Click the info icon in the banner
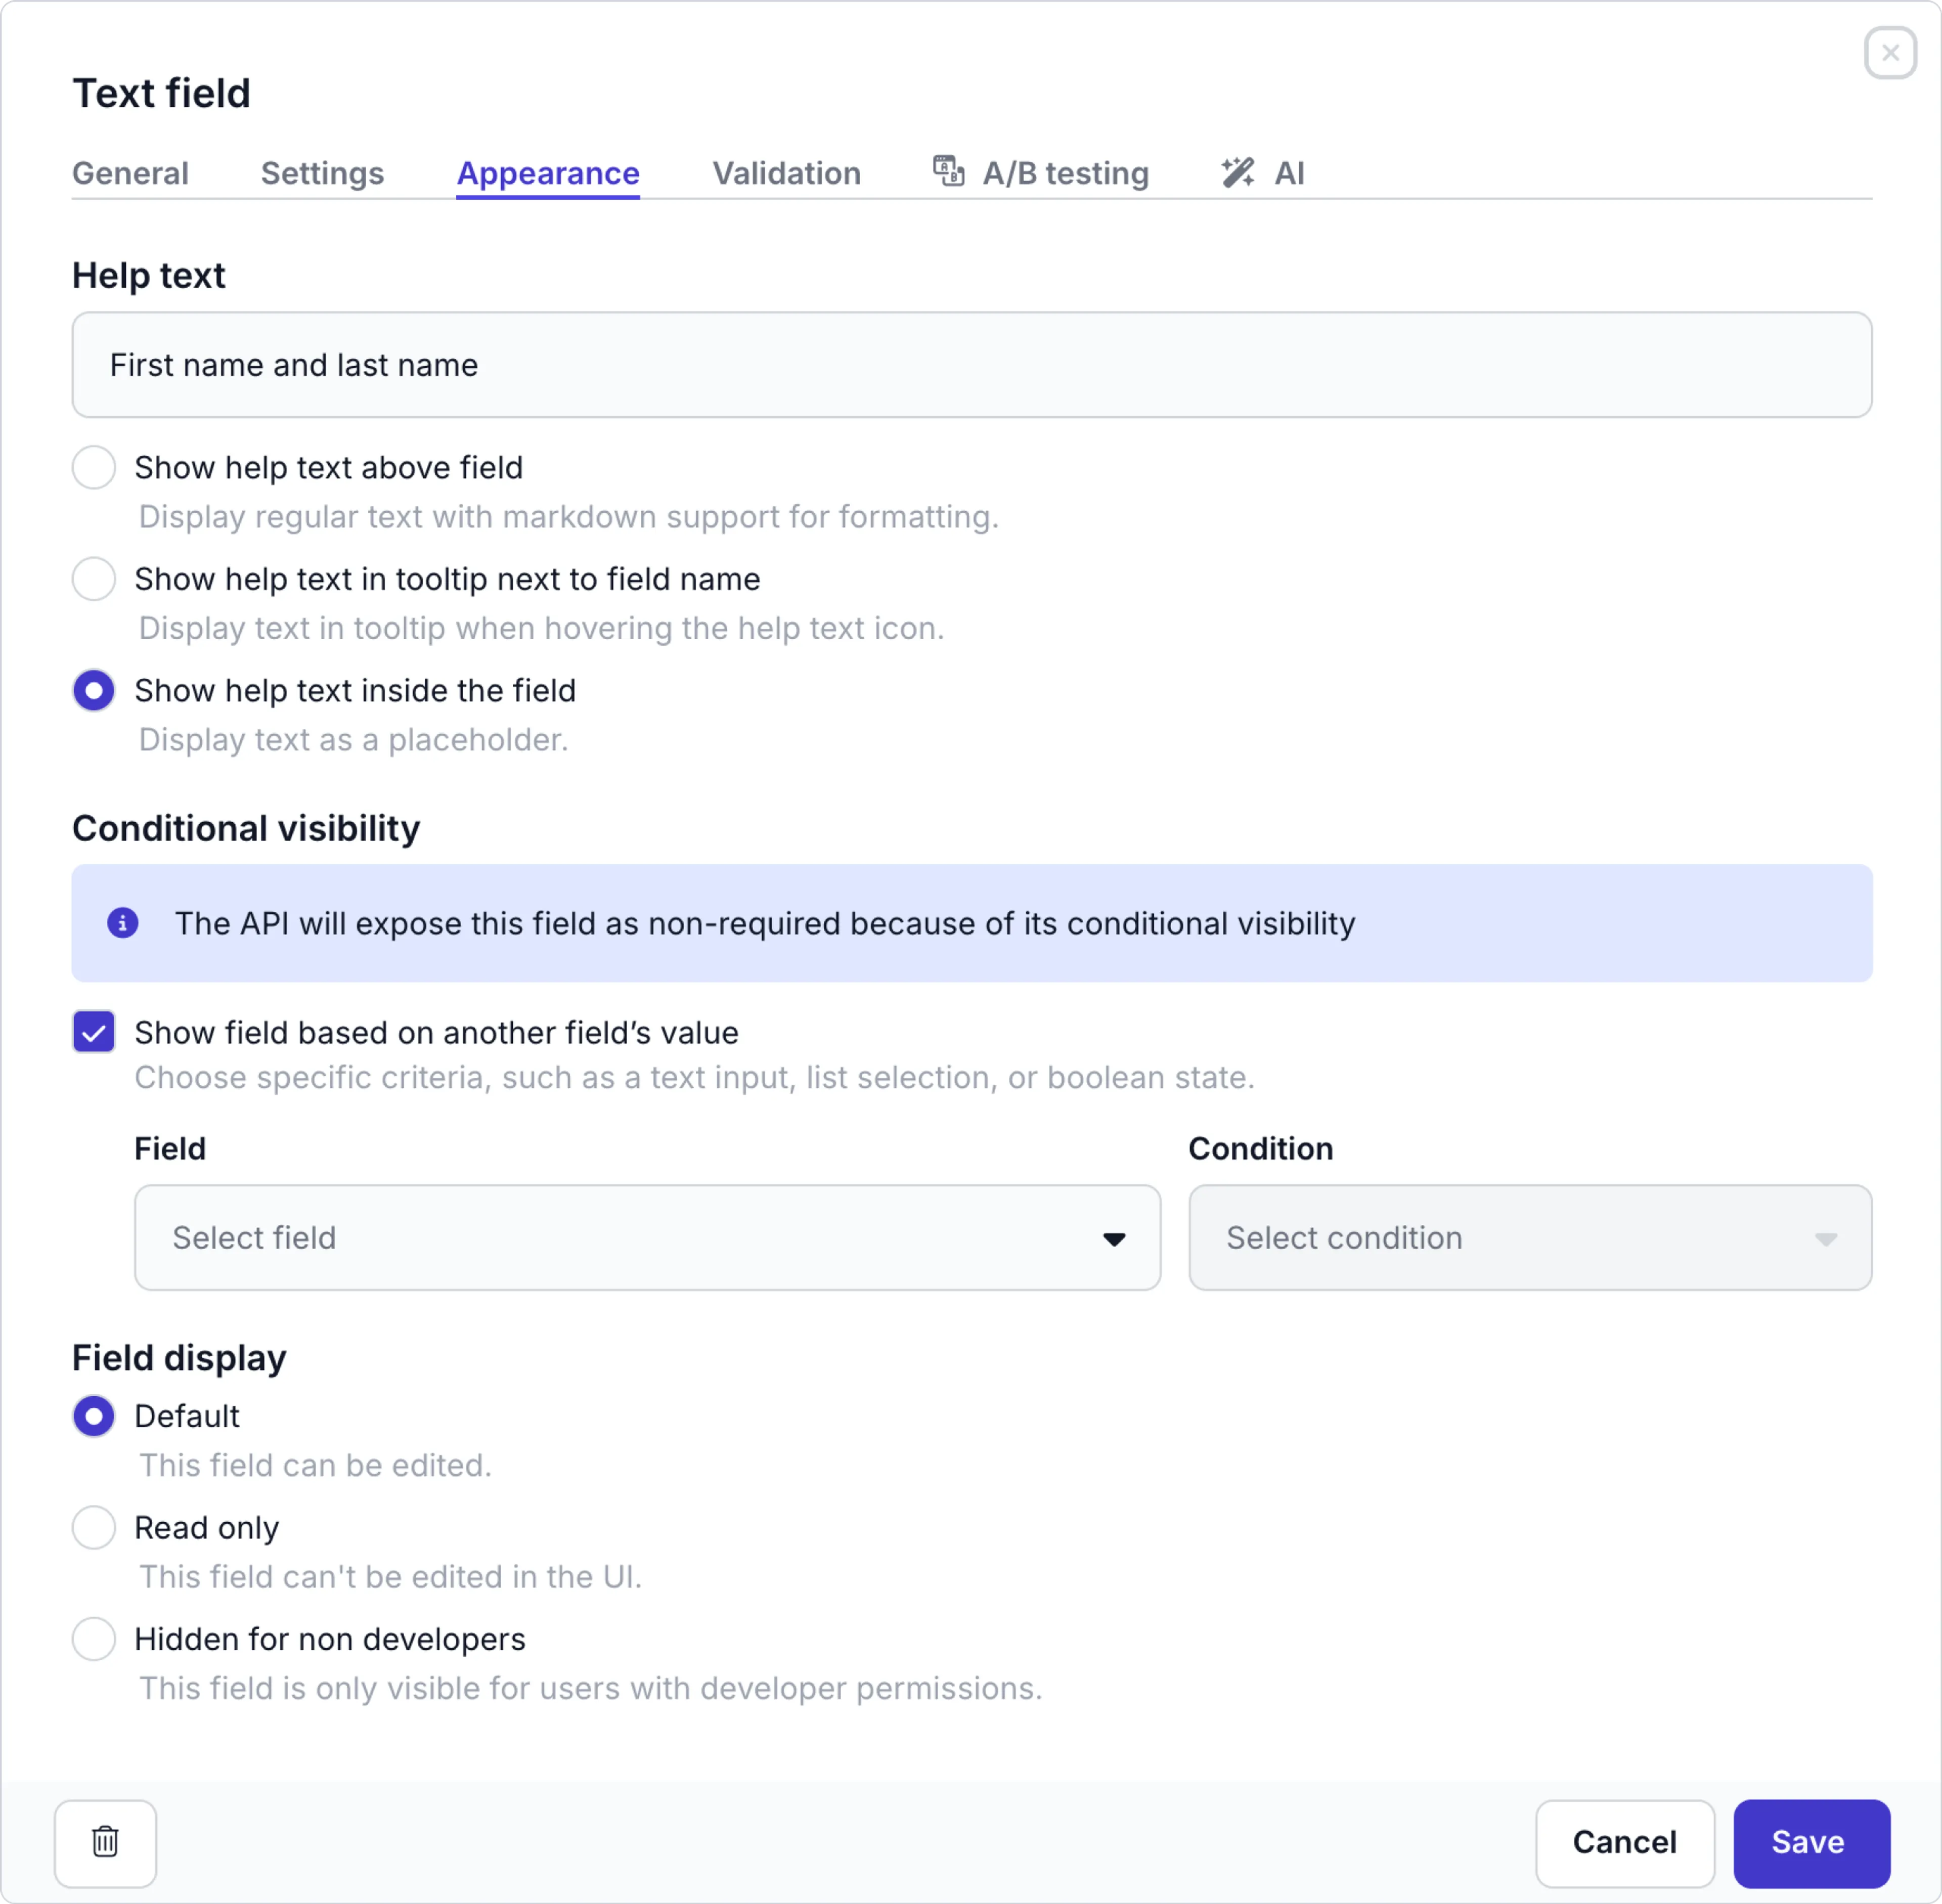The image size is (1942, 1904). [123, 923]
